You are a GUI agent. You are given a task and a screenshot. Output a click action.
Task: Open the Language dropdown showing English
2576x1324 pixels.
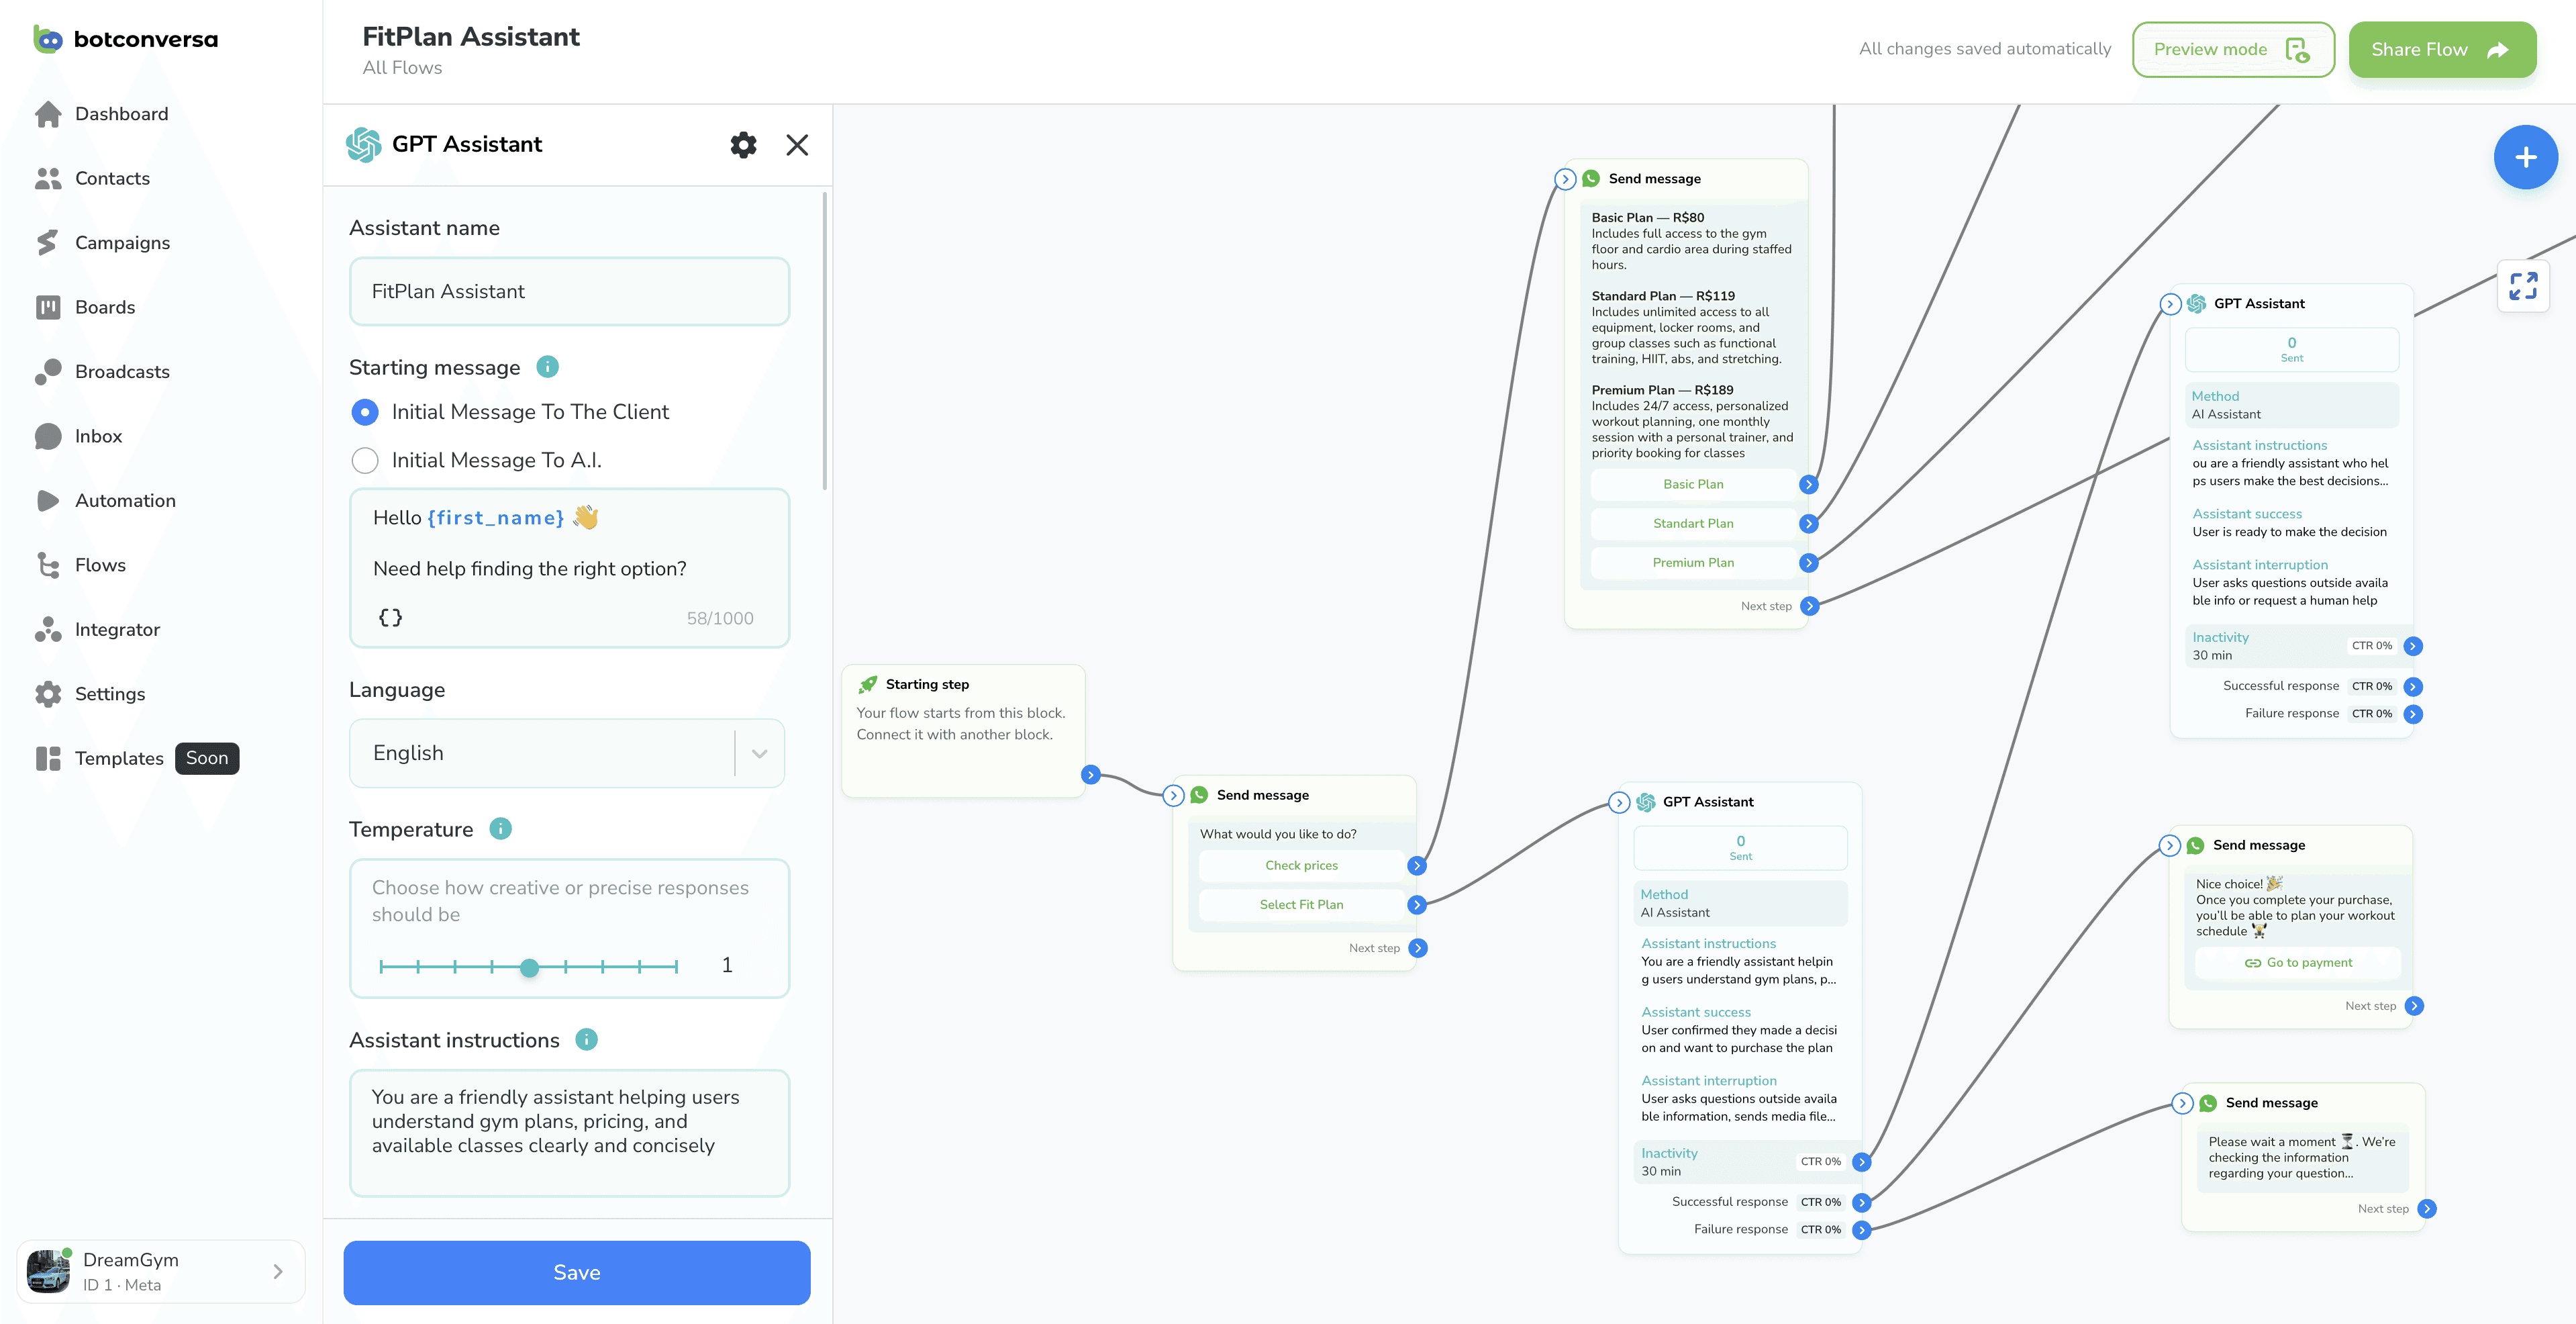(x=566, y=753)
